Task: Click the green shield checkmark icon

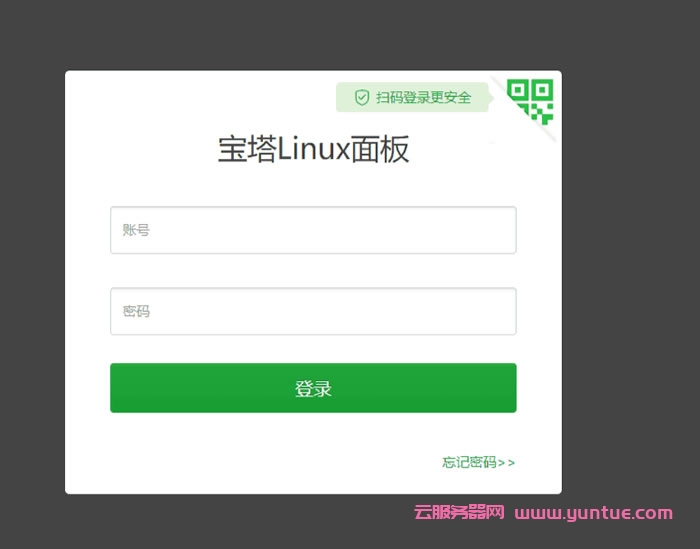Action: click(362, 97)
